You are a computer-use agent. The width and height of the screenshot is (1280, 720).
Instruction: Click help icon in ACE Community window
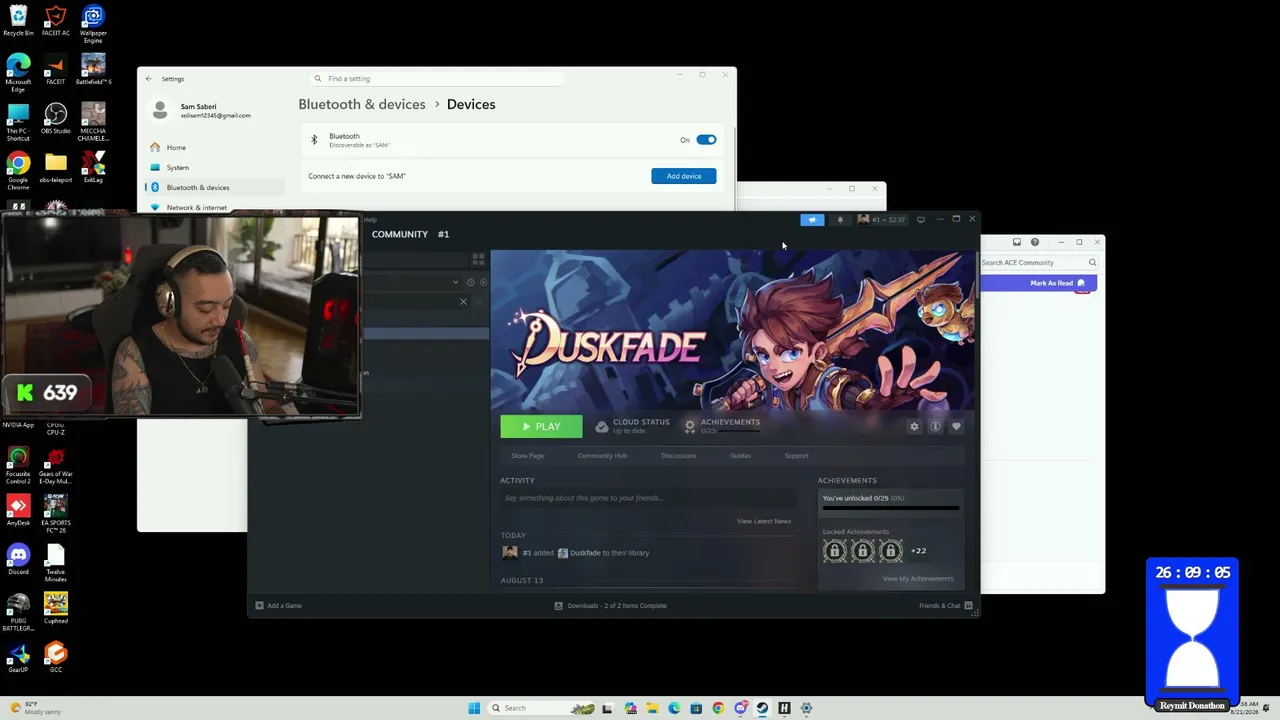pos(1035,242)
